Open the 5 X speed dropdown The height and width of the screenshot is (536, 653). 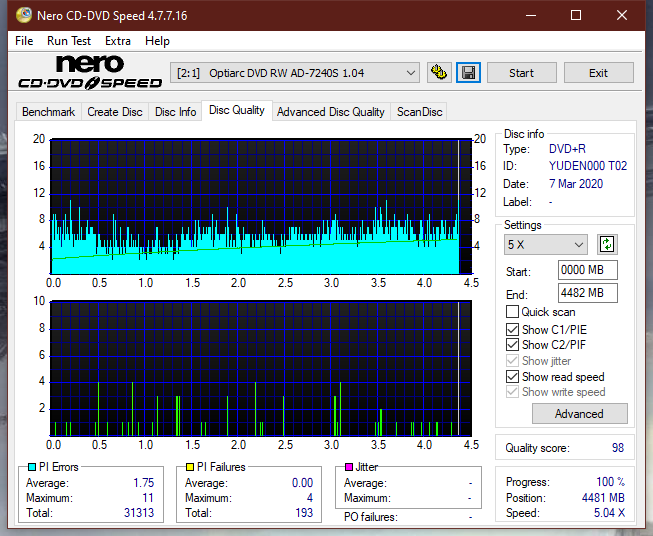tap(546, 244)
